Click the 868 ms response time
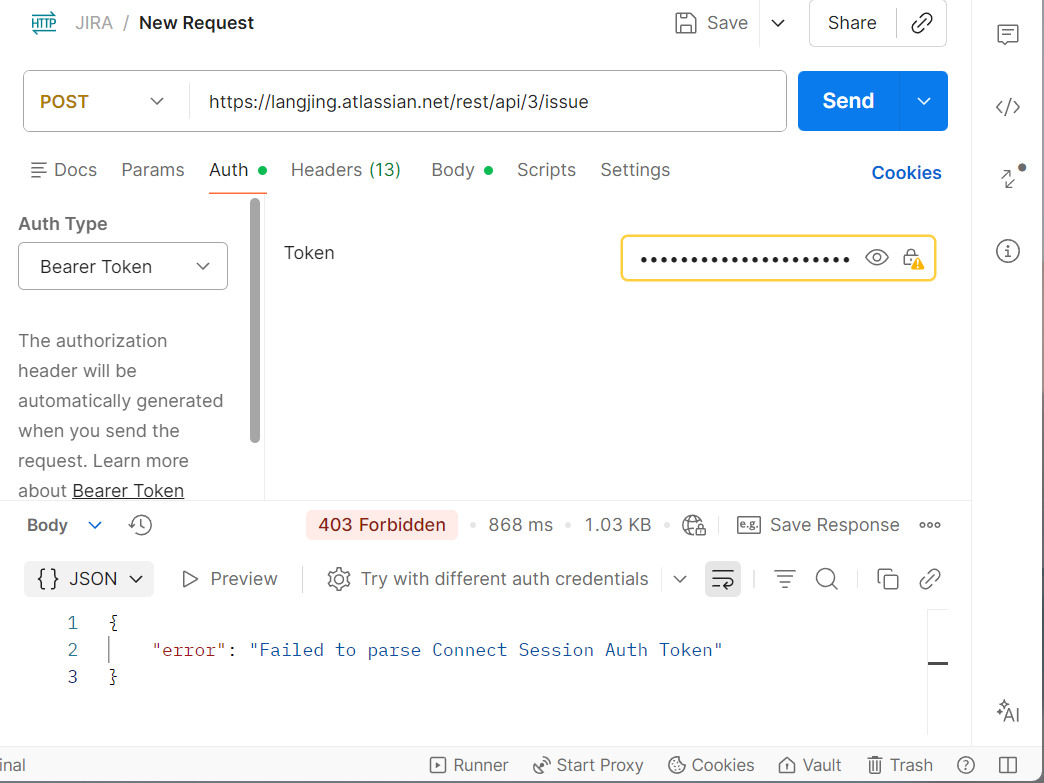The height and width of the screenshot is (783, 1044). pyautogui.click(x=520, y=525)
